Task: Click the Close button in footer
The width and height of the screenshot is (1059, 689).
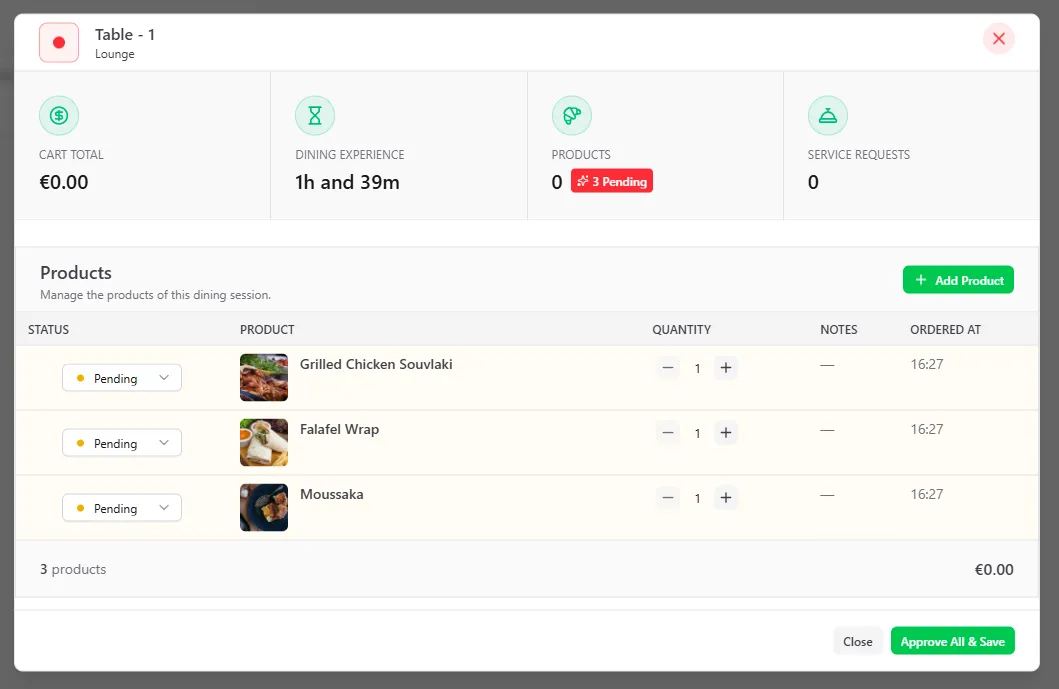Action: pyautogui.click(x=857, y=642)
